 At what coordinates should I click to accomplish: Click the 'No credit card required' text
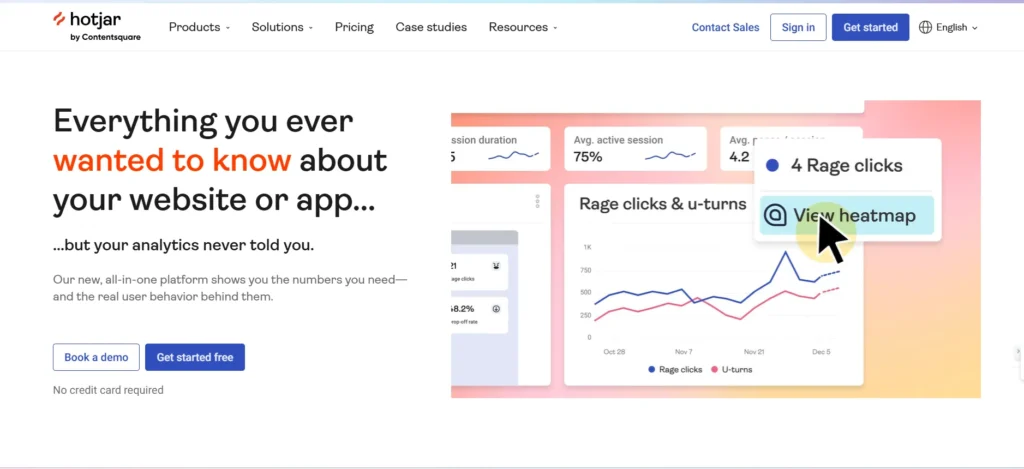tap(108, 390)
